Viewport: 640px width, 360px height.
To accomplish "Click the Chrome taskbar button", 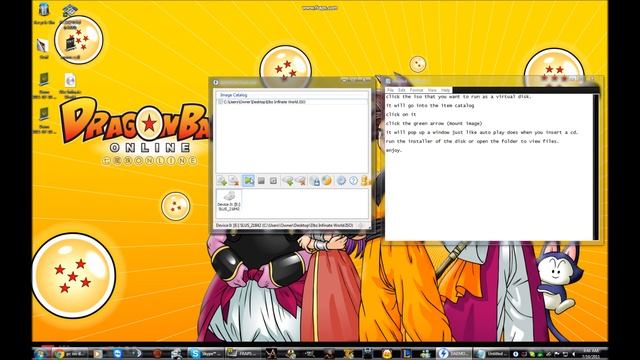I will coord(70,353).
